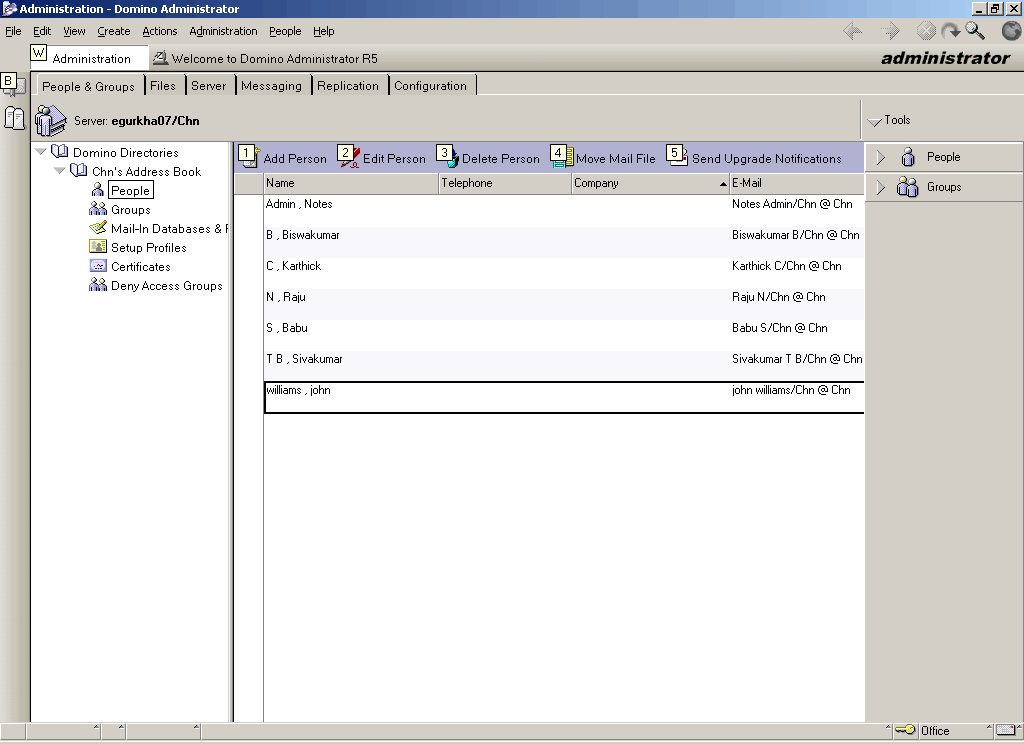Click the Move Mail File action button
Screen dimensions: 1024x744
(x=603, y=158)
